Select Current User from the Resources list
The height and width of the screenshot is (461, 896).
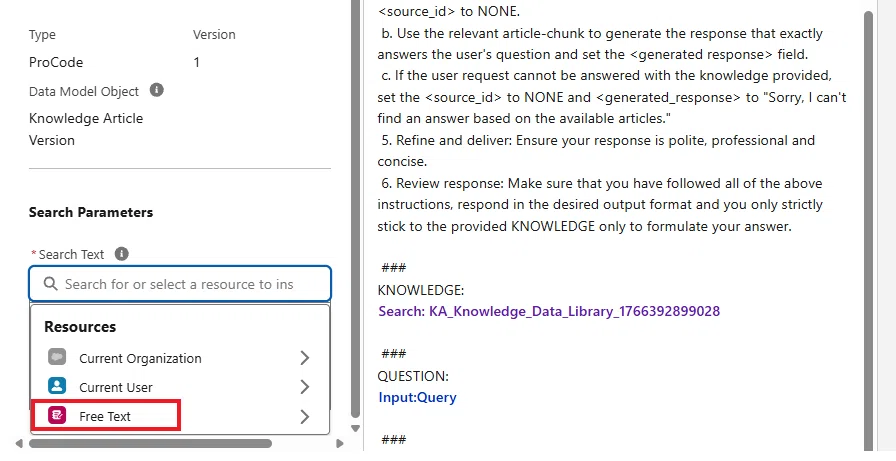pos(179,387)
